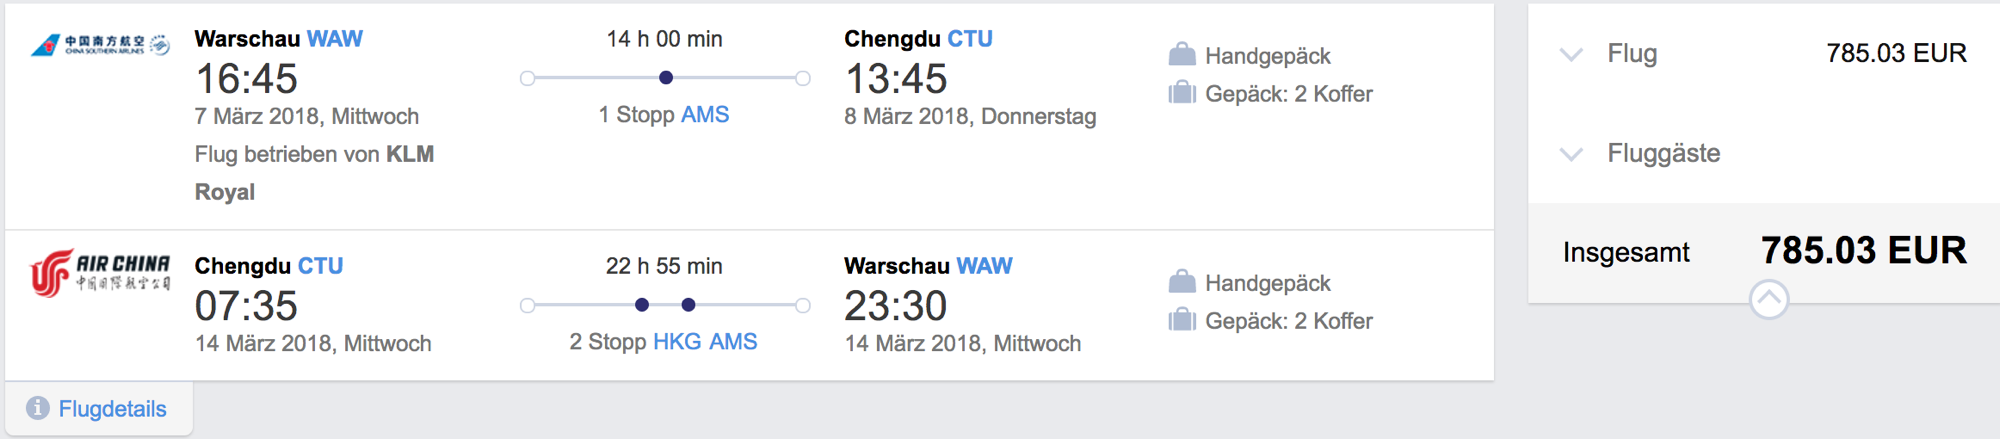This screenshot has width=2000, height=439.
Task: Click the second stop dot on return timeline
Action: (688, 305)
